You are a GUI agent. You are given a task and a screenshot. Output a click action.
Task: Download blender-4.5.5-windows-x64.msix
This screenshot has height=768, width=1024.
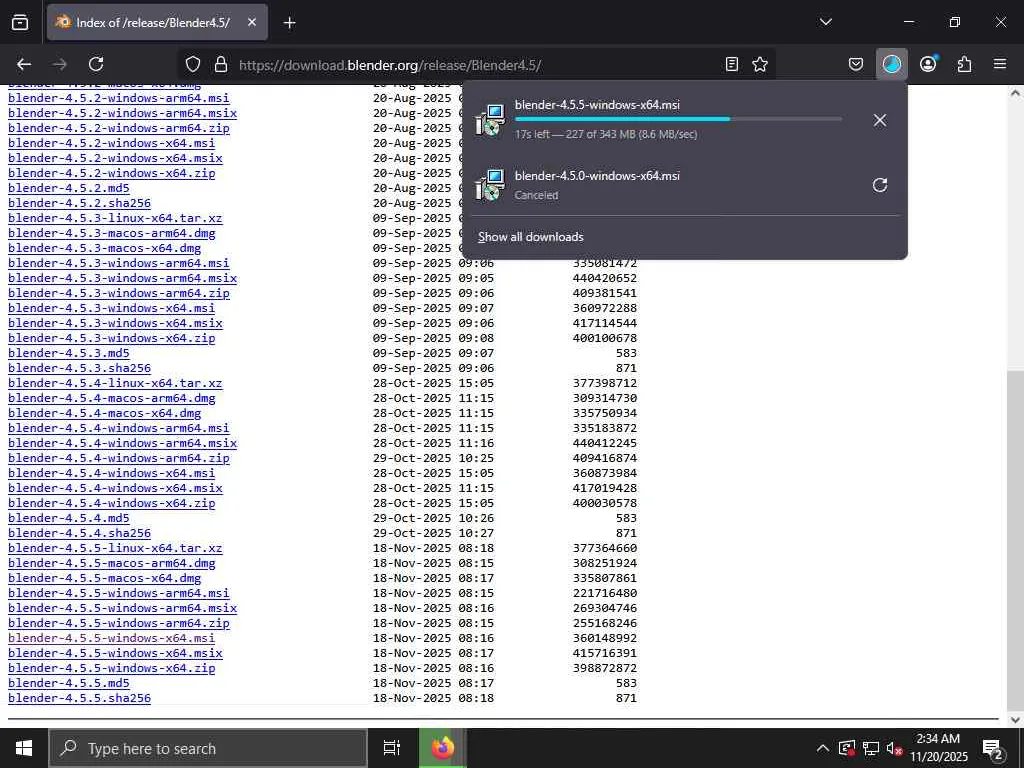pyautogui.click(x=116, y=653)
